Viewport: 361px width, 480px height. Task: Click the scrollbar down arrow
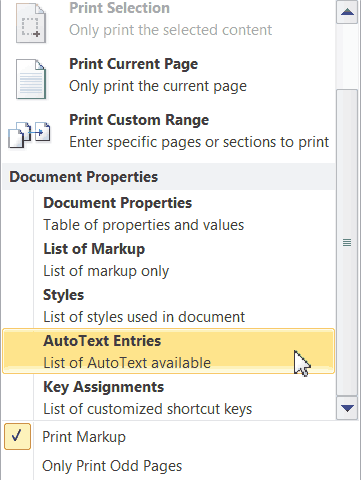pos(347,407)
